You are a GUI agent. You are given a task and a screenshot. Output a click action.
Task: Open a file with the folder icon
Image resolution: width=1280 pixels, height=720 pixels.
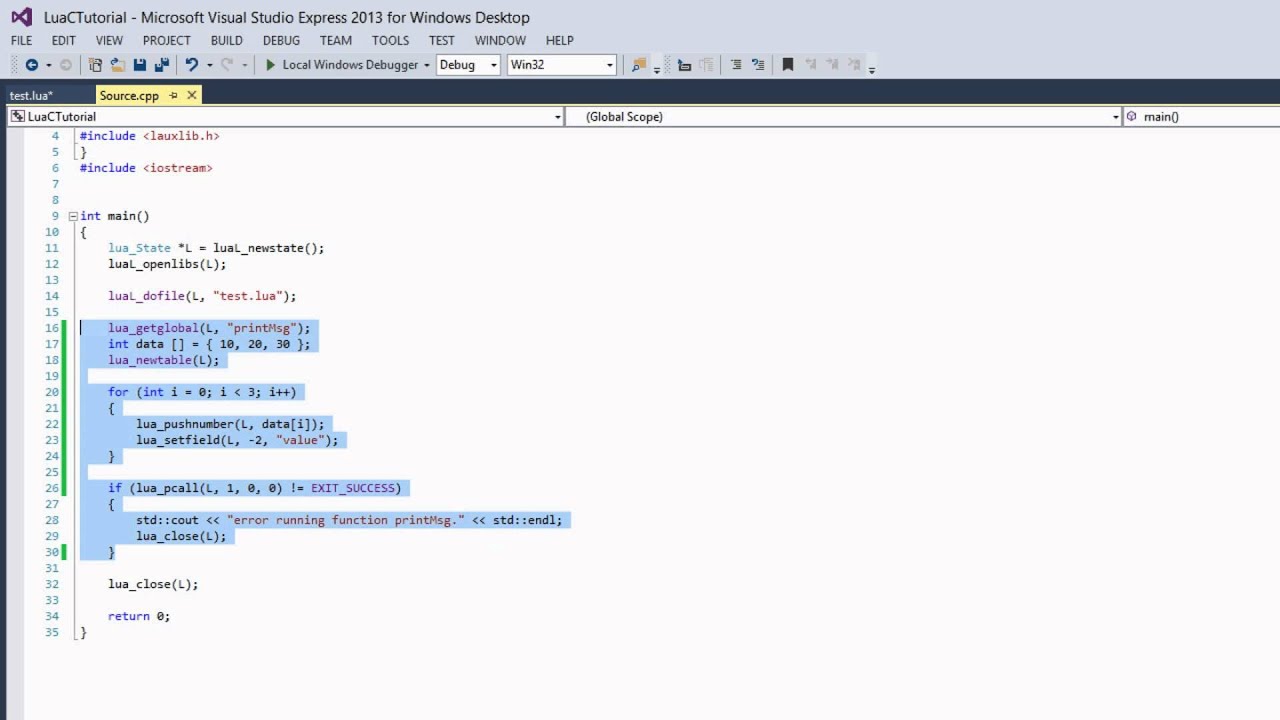tap(117, 65)
